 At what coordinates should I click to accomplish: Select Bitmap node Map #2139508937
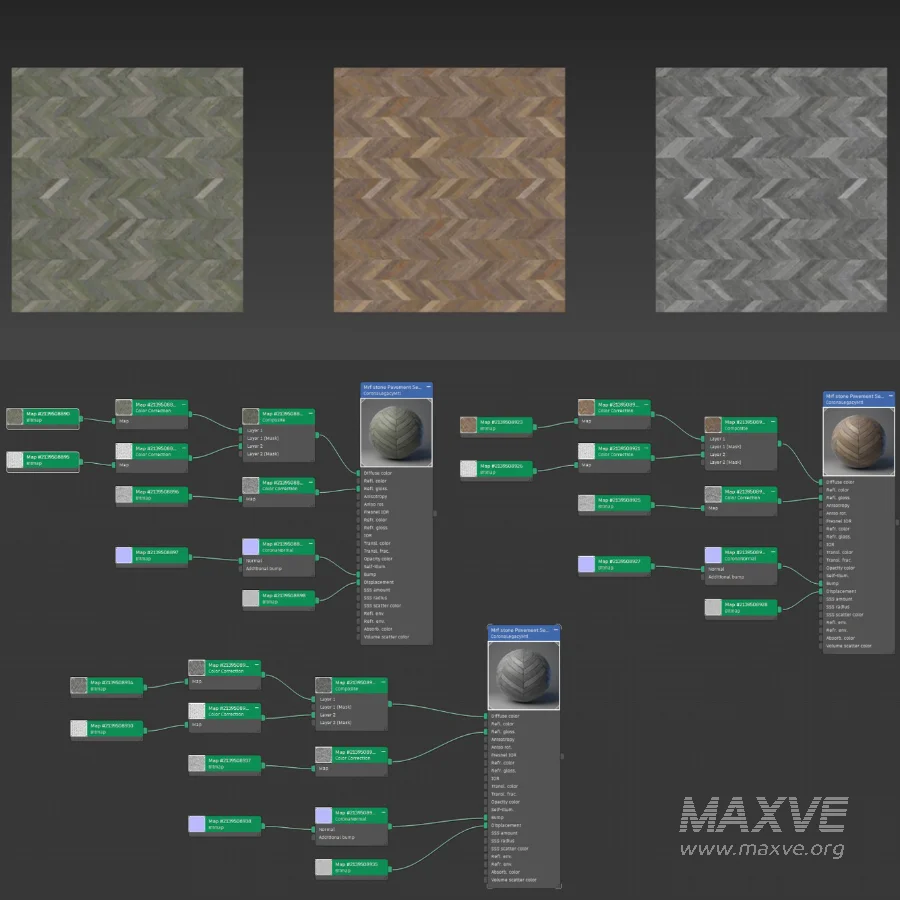(x=224, y=763)
